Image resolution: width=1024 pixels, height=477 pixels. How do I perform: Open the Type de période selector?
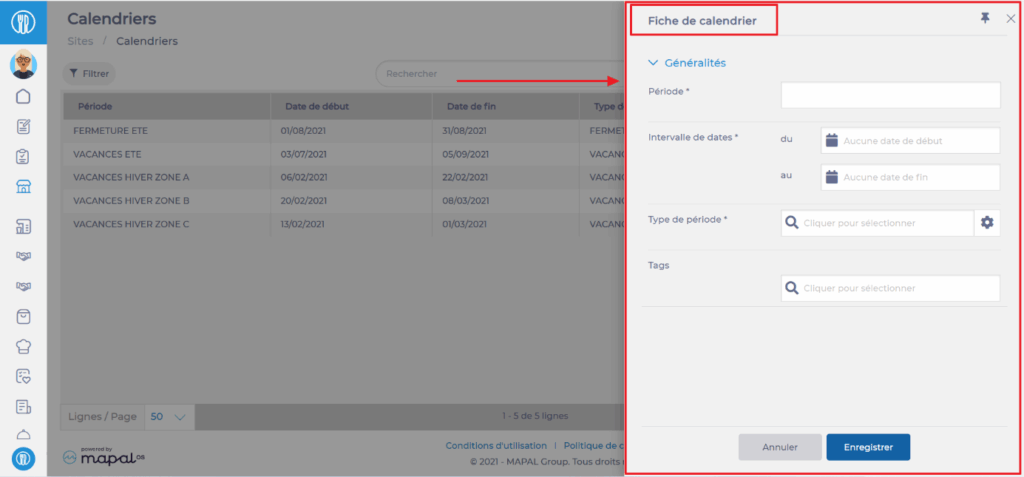pyautogui.click(x=877, y=223)
